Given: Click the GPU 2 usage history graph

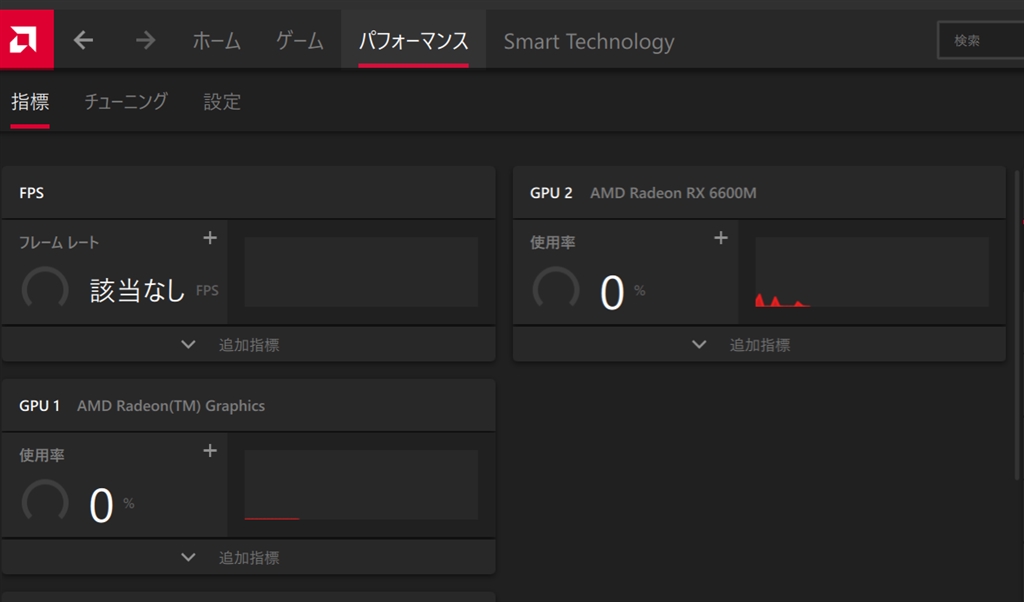Looking at the screenshot, I should pos(872,272).
